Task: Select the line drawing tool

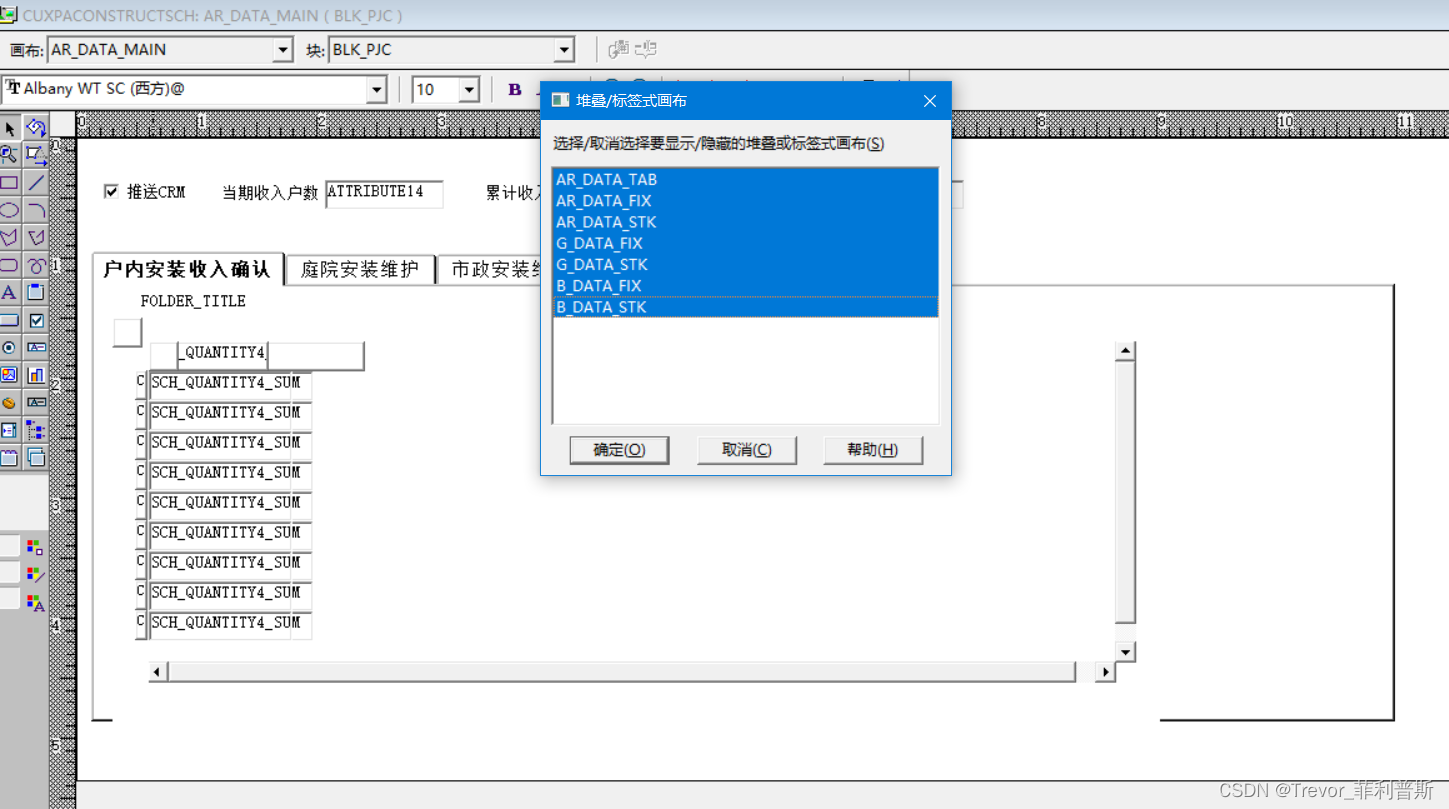Action: tap(37, 181)
